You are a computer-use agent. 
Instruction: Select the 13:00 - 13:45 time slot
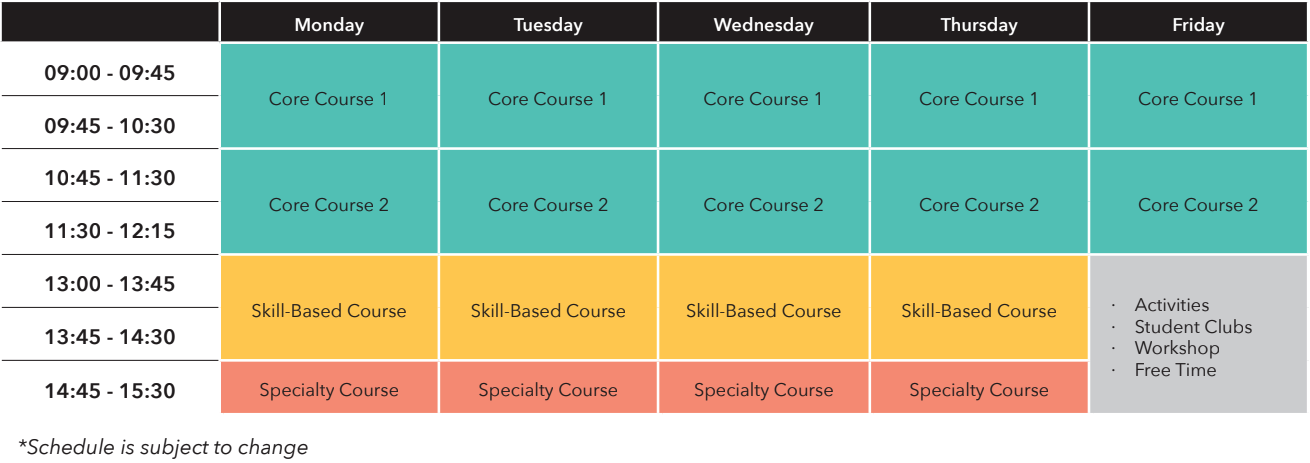tap(110, 284)
